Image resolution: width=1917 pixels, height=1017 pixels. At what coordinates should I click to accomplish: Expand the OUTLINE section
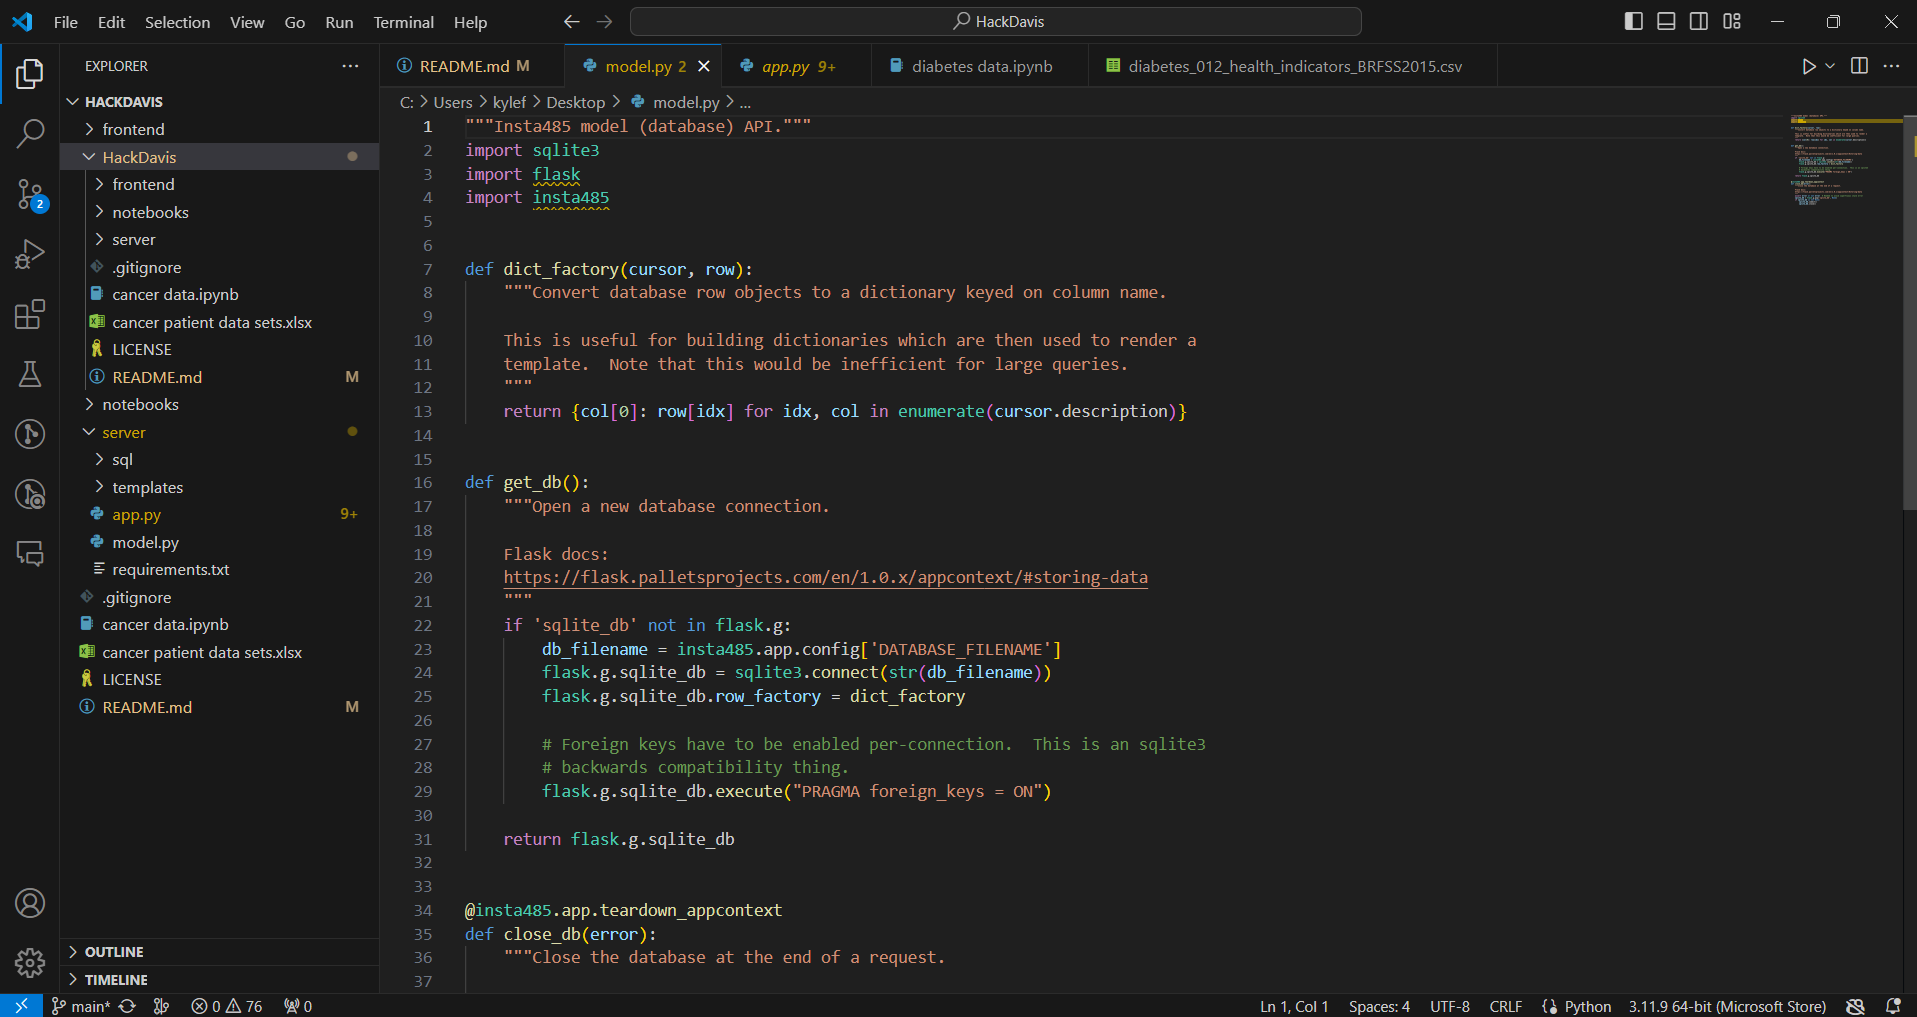point(114,952)
